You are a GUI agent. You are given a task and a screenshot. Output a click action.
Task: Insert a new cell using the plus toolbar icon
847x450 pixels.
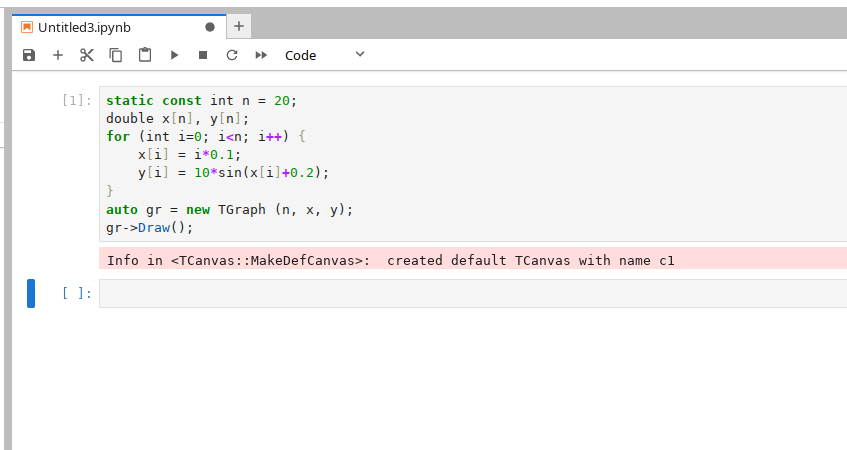(x=58, y=56)
